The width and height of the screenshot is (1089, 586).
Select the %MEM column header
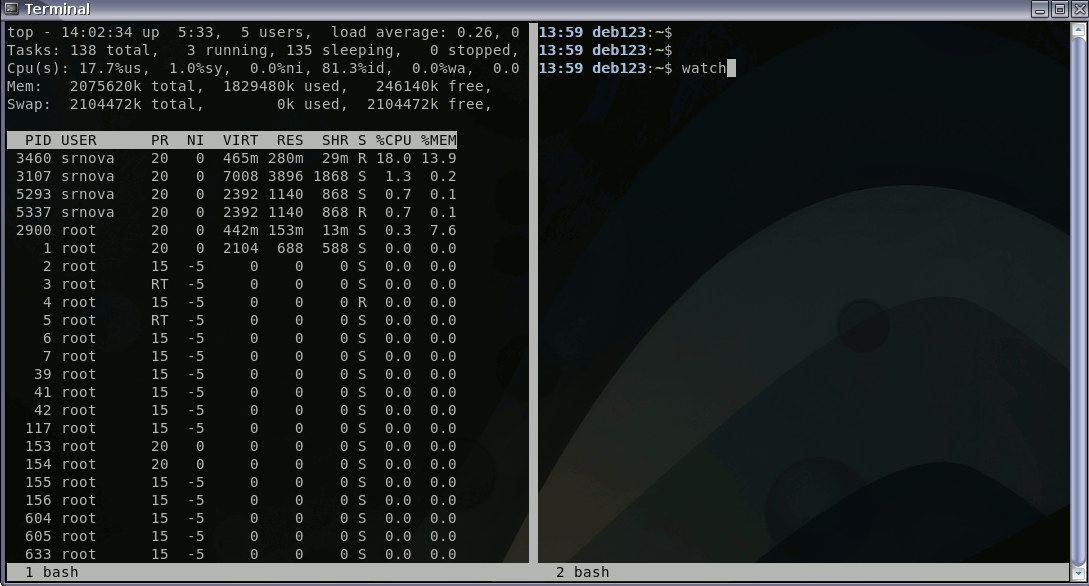coord(438,140)
